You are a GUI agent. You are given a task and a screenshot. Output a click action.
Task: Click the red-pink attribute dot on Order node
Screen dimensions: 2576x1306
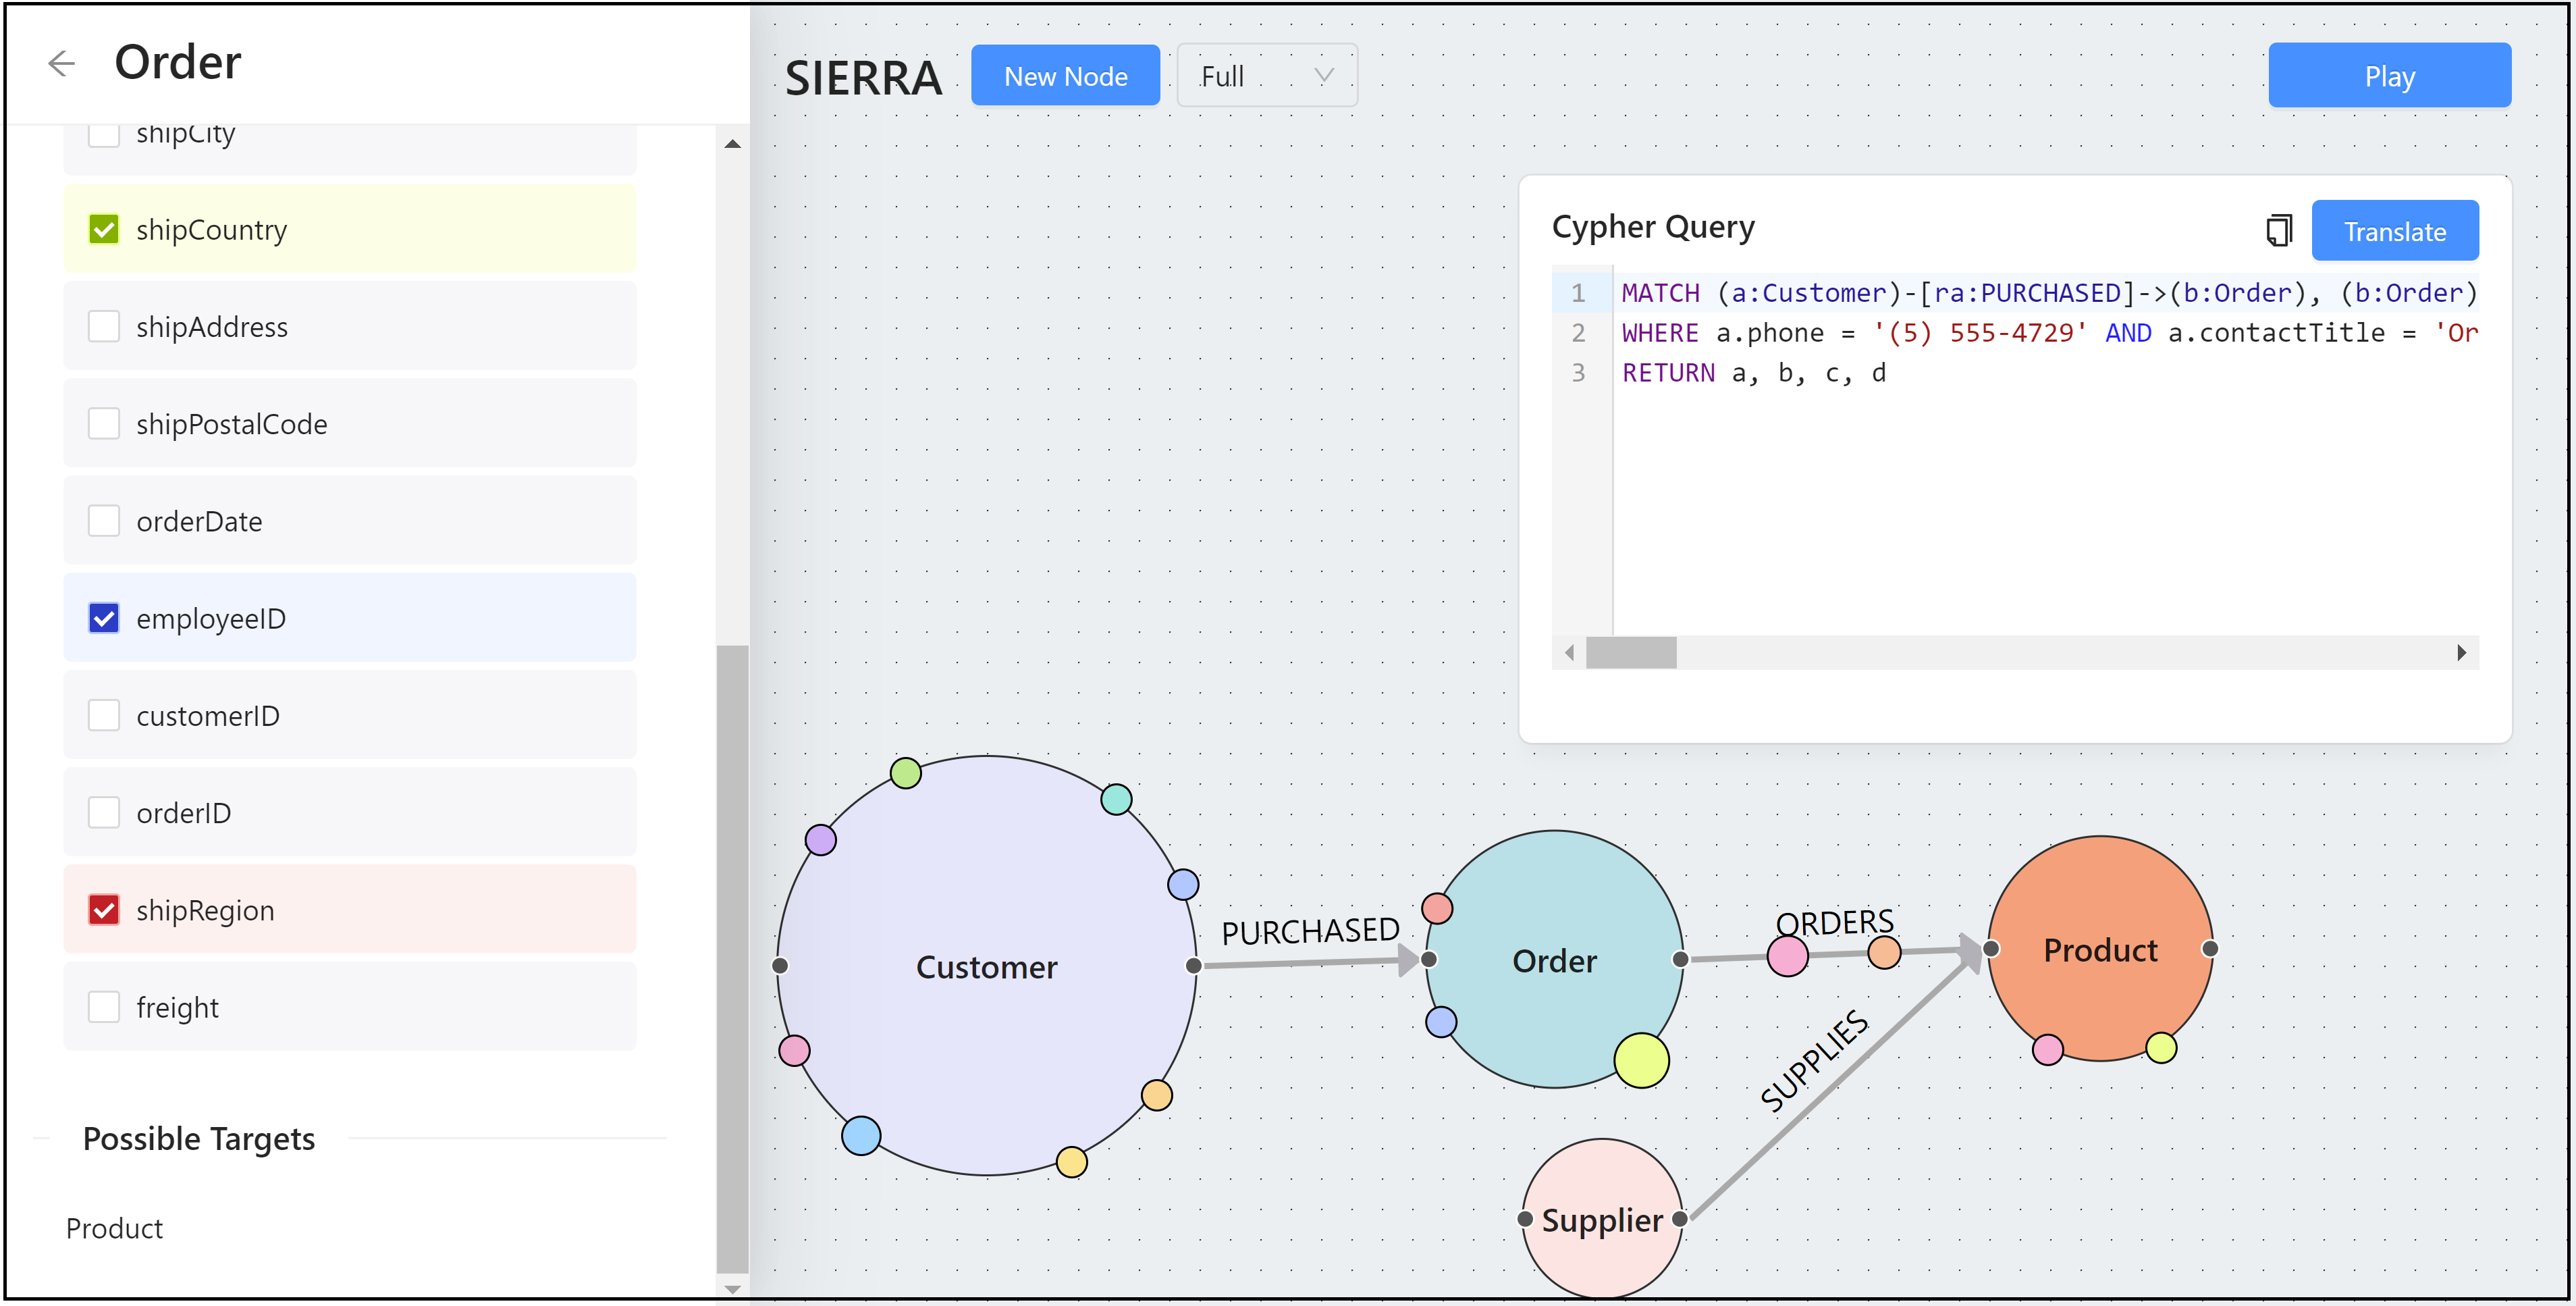[1437, 908]
